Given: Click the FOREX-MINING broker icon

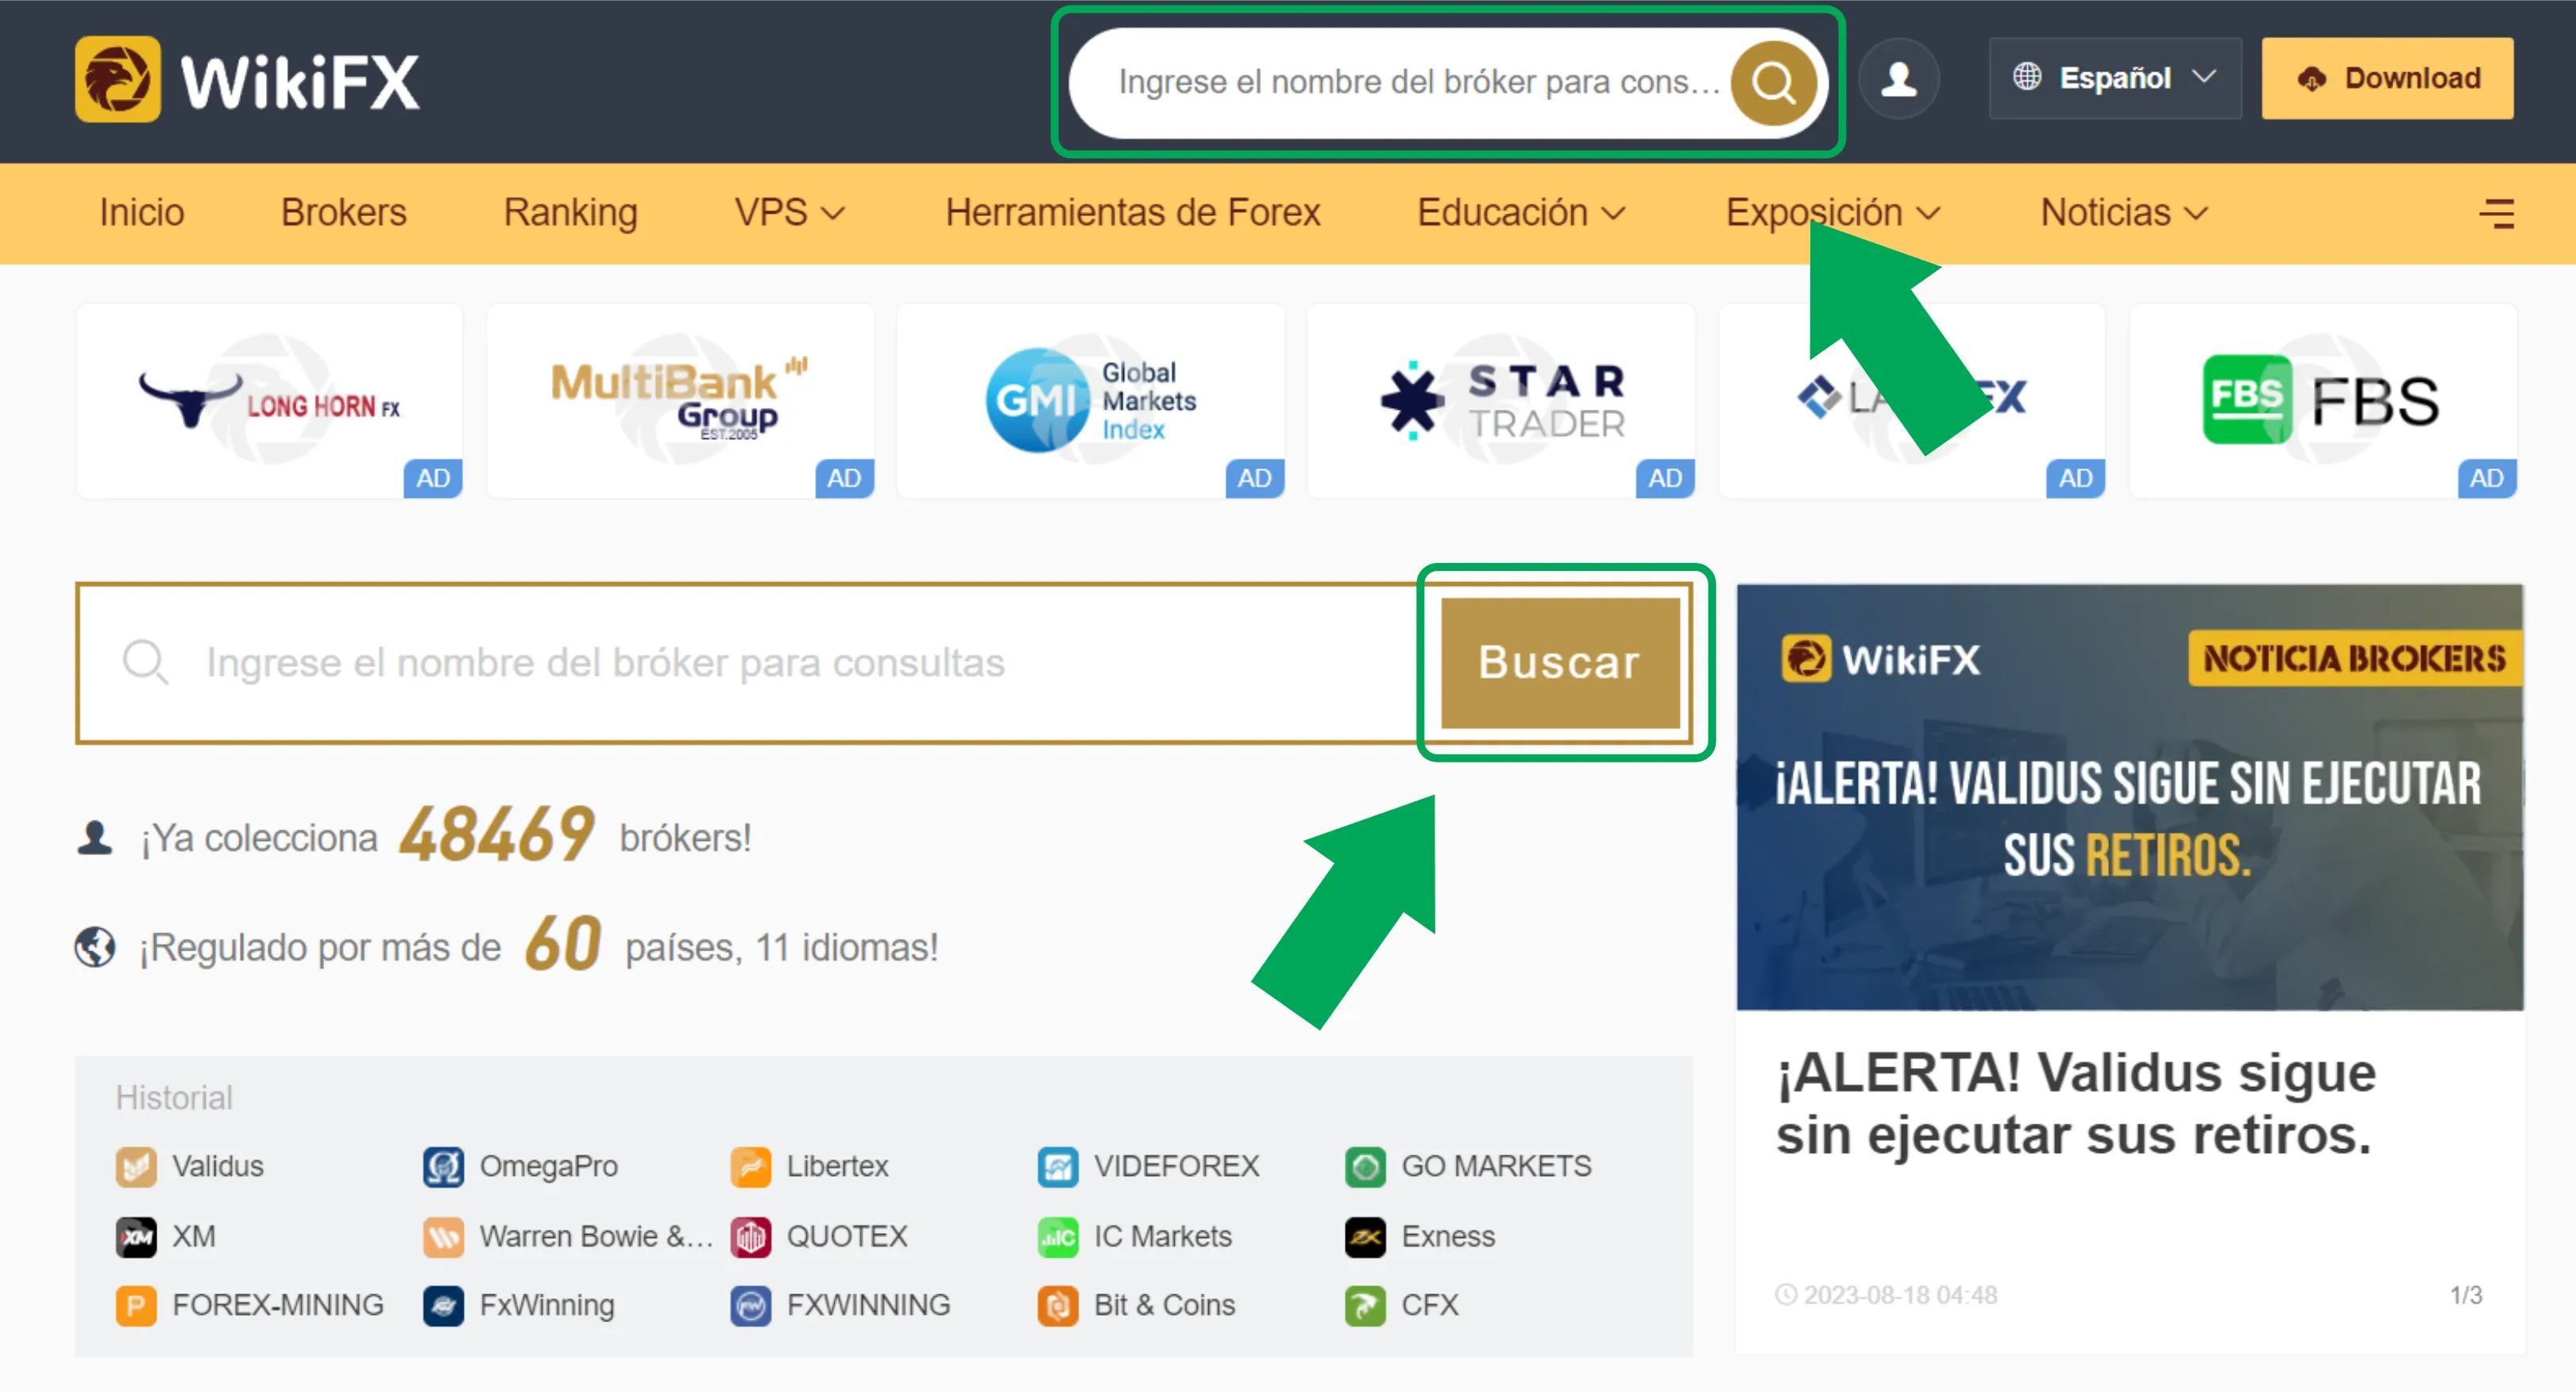Looking at the screenshot, I should [136, 1306].
